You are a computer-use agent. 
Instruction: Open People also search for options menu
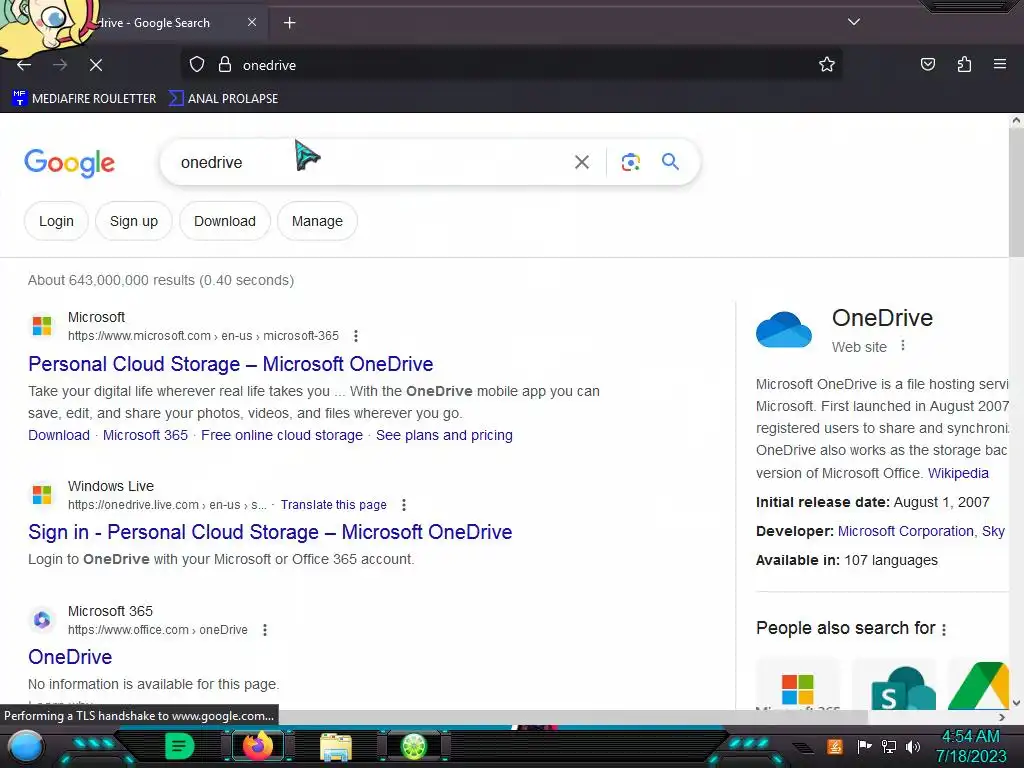click(x=944, y=630)
